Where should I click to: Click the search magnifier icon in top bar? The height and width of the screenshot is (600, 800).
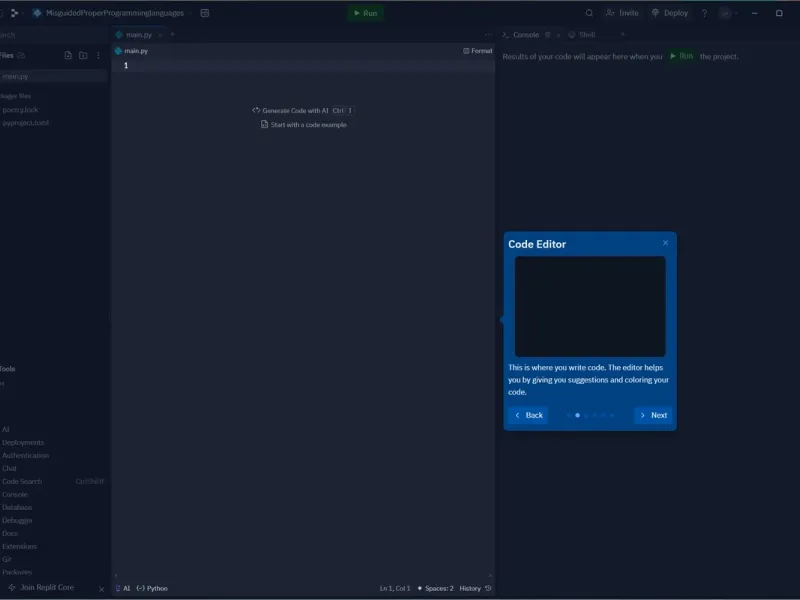[589, 13]
